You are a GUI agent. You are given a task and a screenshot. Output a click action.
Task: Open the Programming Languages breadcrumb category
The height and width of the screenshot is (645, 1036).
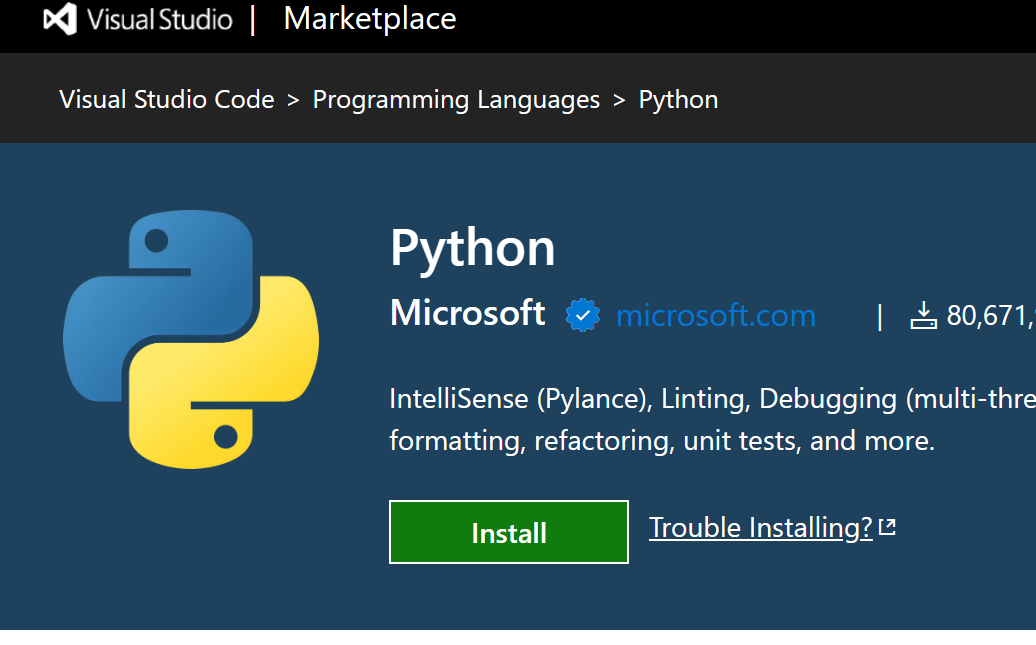pyautogui.click(x=456, y=99)
